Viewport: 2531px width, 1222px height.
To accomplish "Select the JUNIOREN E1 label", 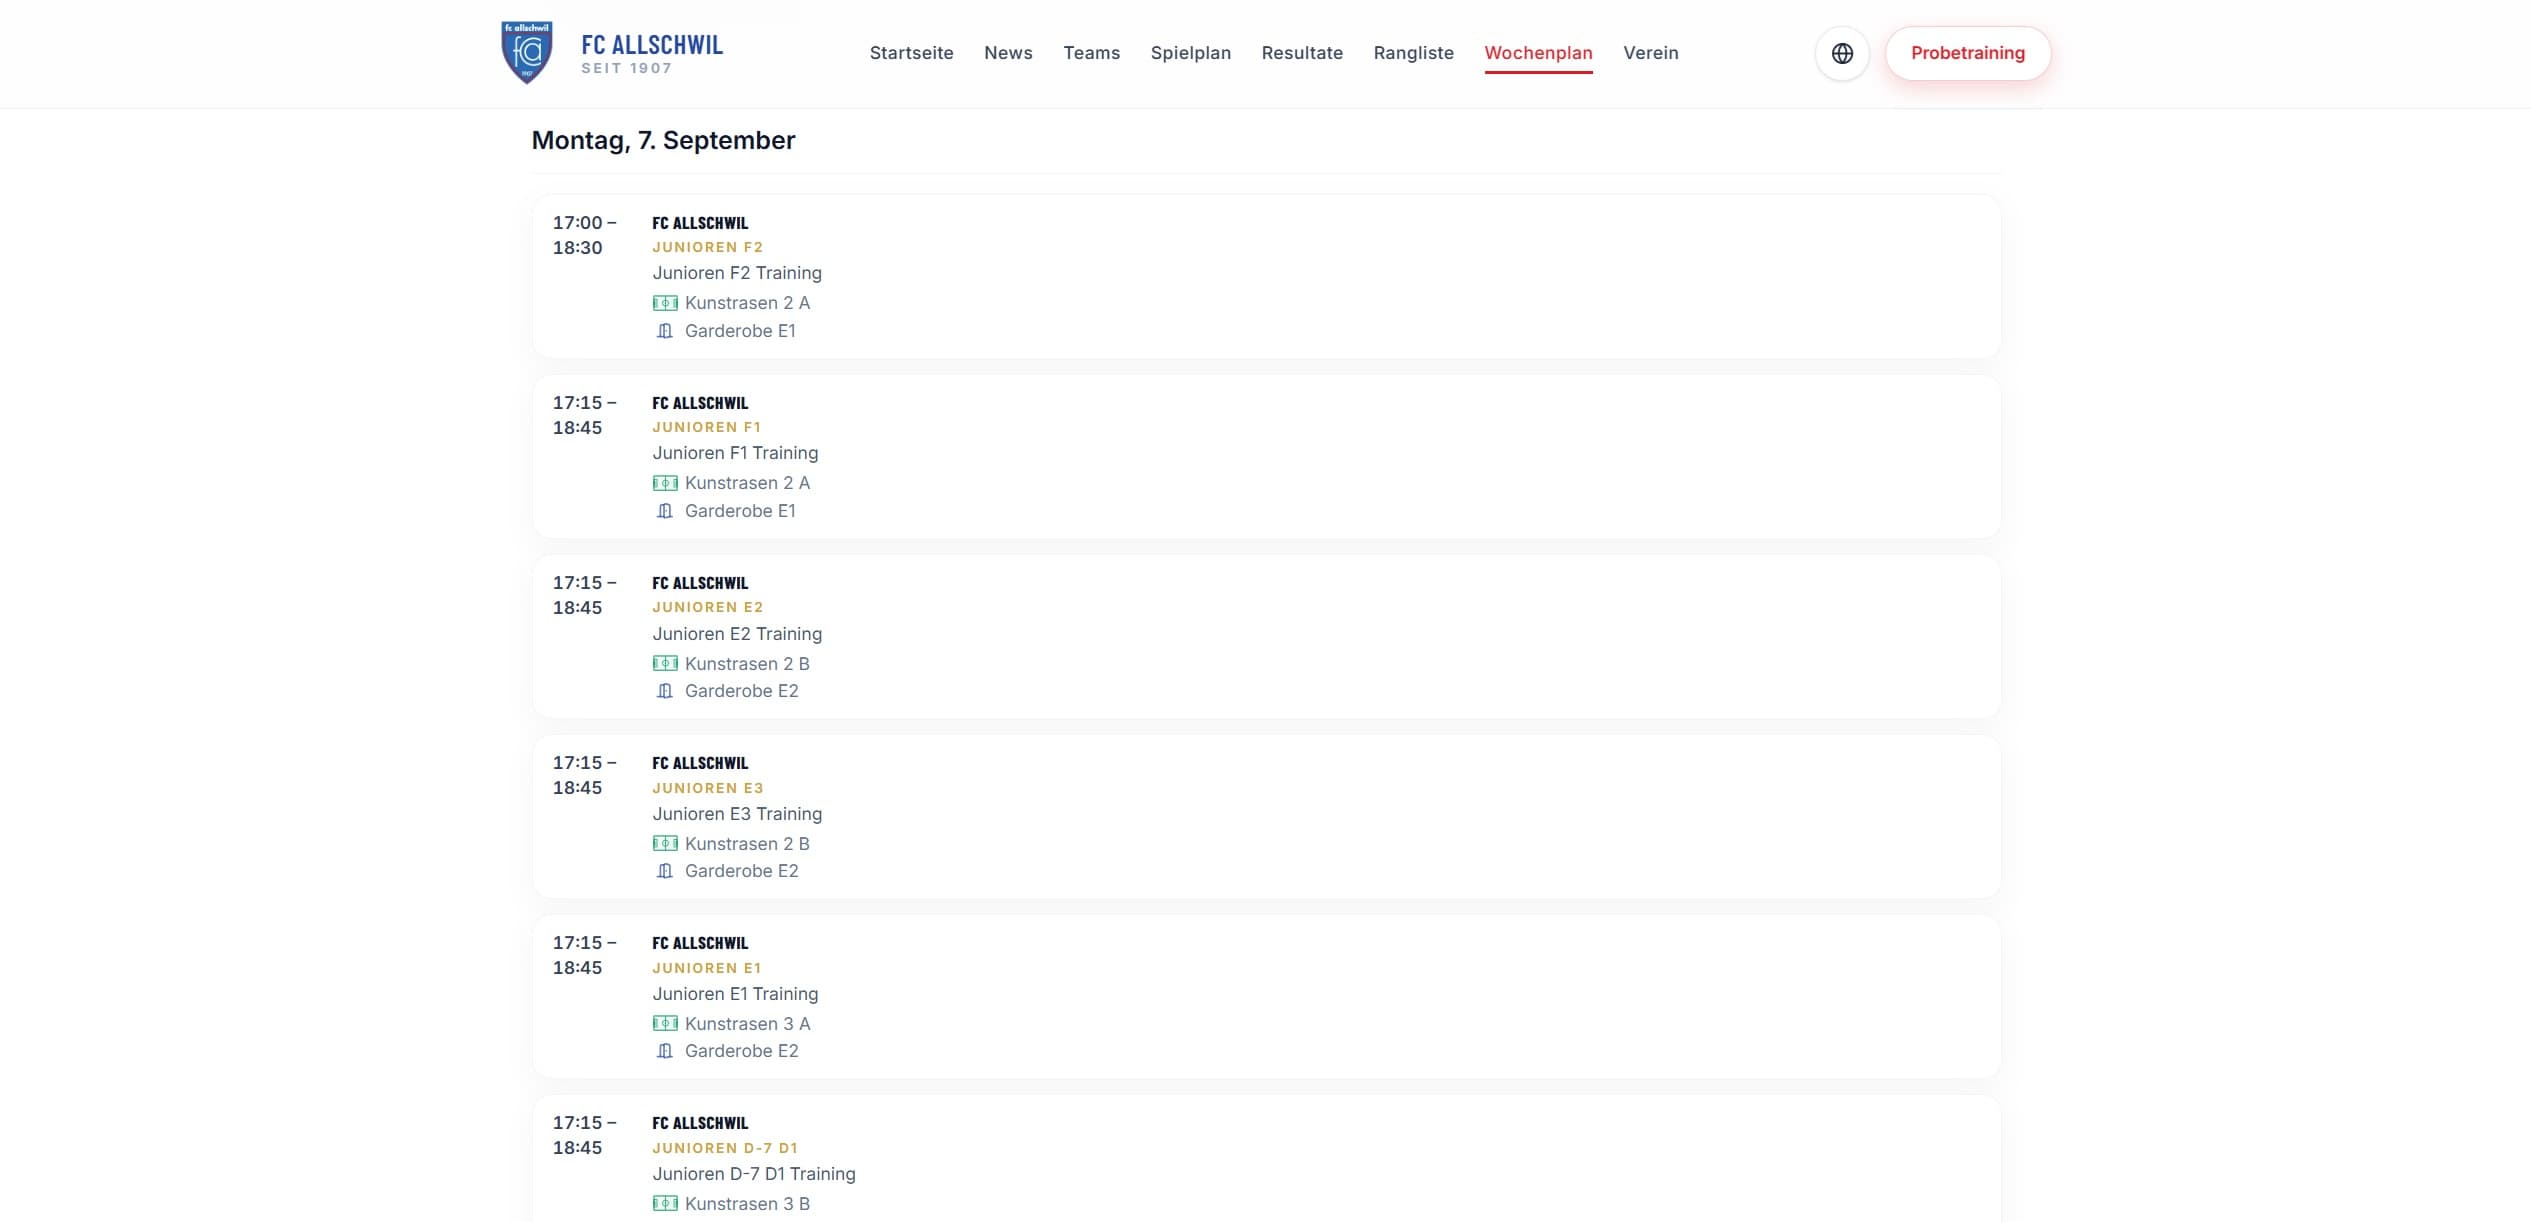I will (x=706, y=968).
